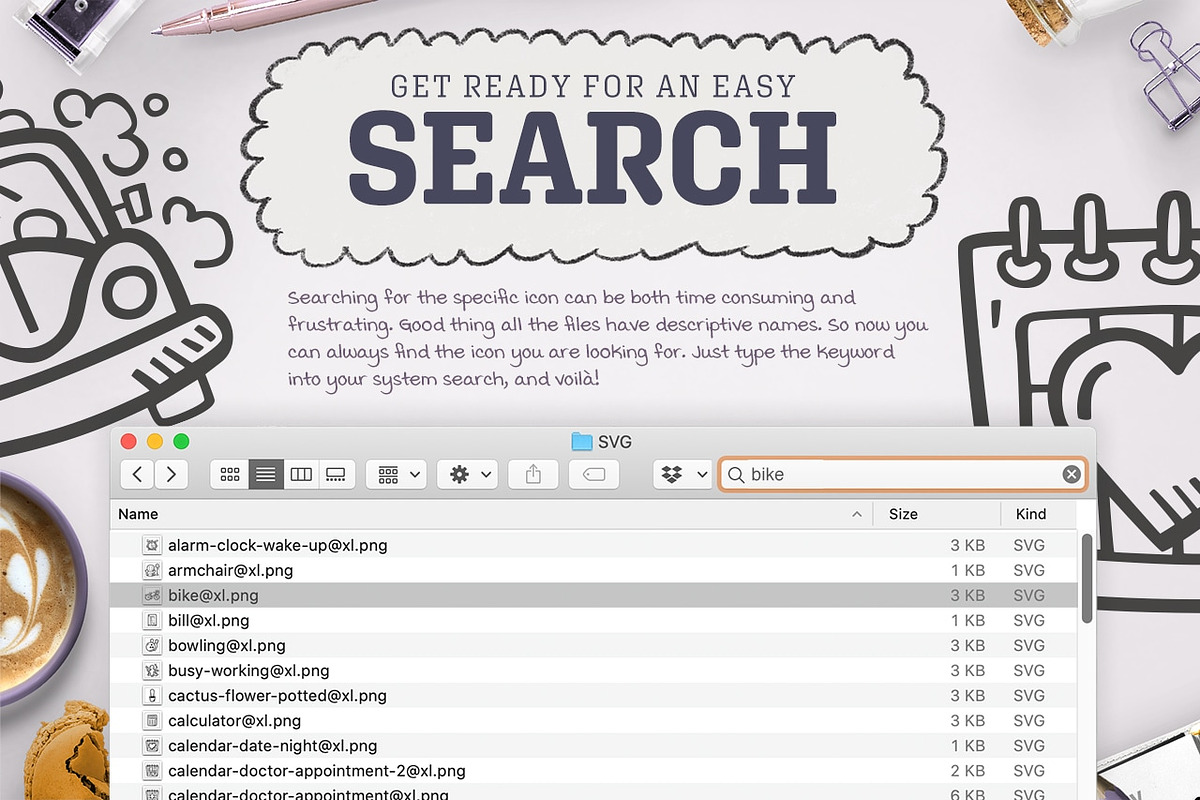
Task: Select the highlighted bike@xl.png row
Action: (595, 595)
